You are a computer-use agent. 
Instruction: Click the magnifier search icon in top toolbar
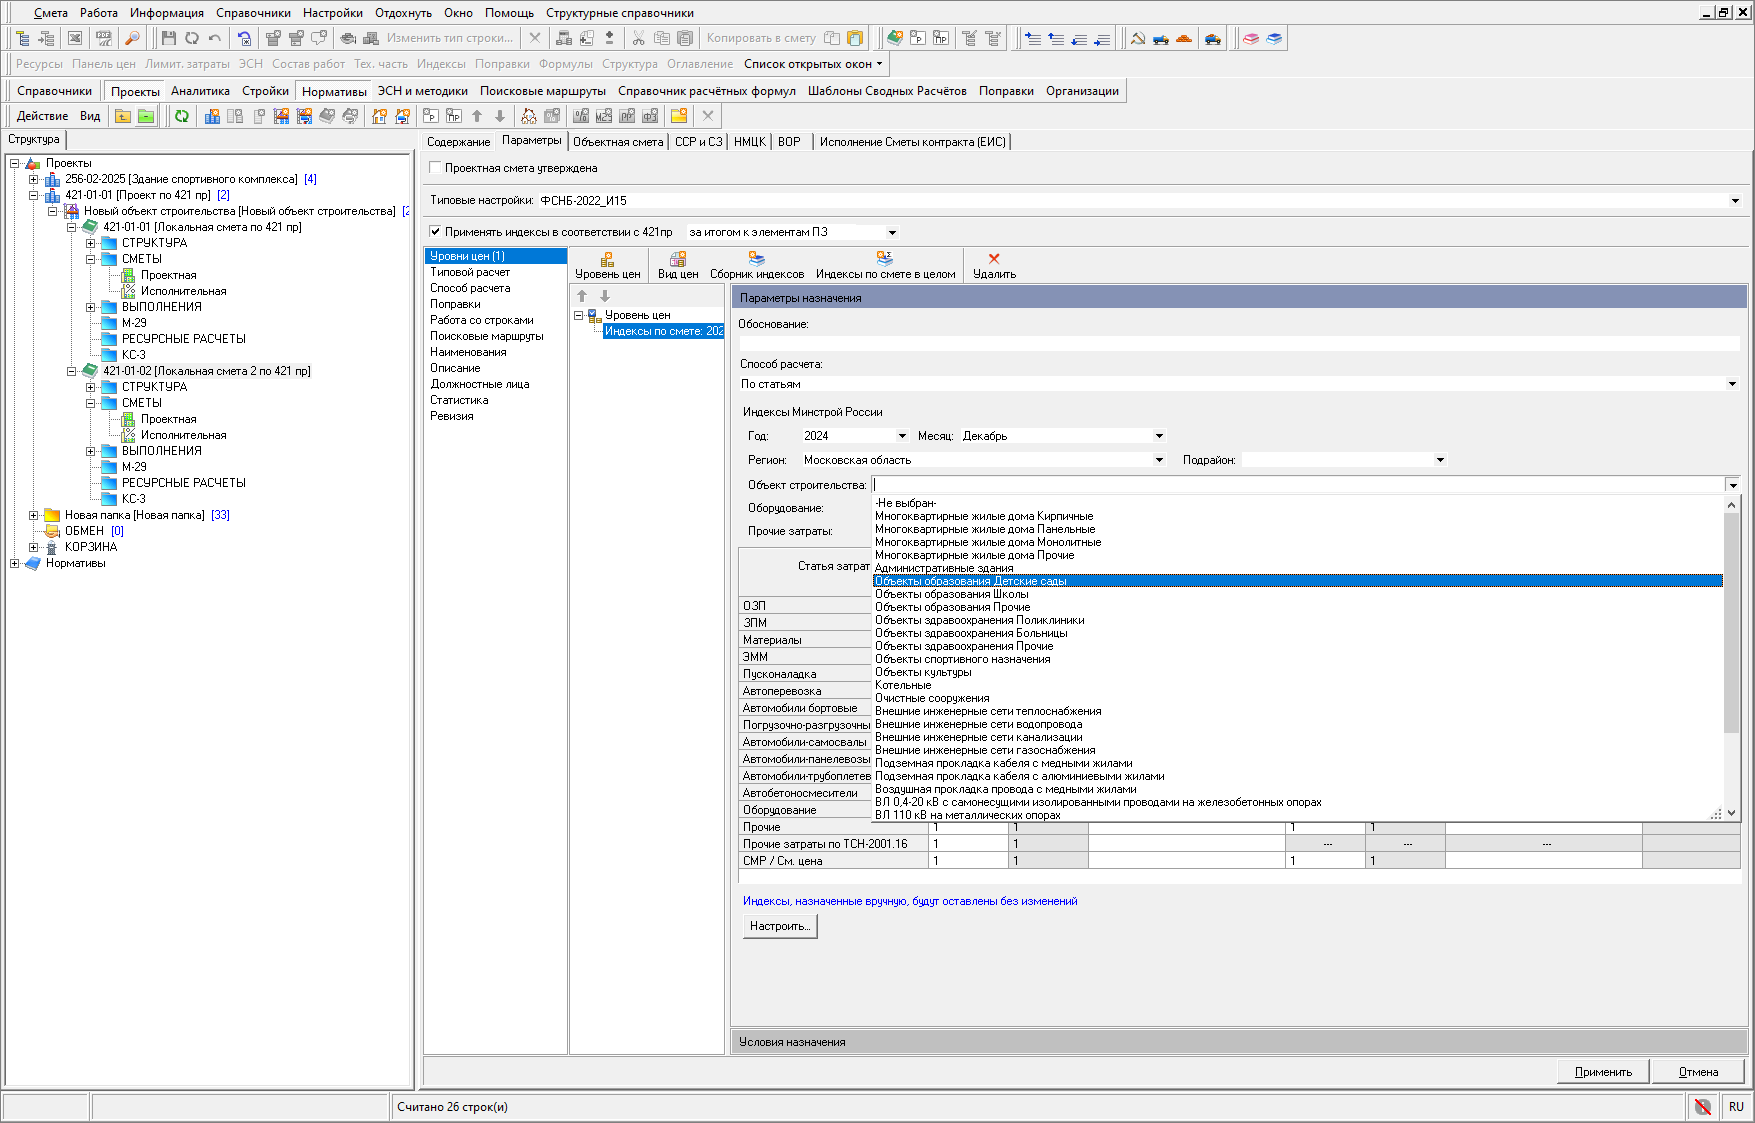(132, 38)
